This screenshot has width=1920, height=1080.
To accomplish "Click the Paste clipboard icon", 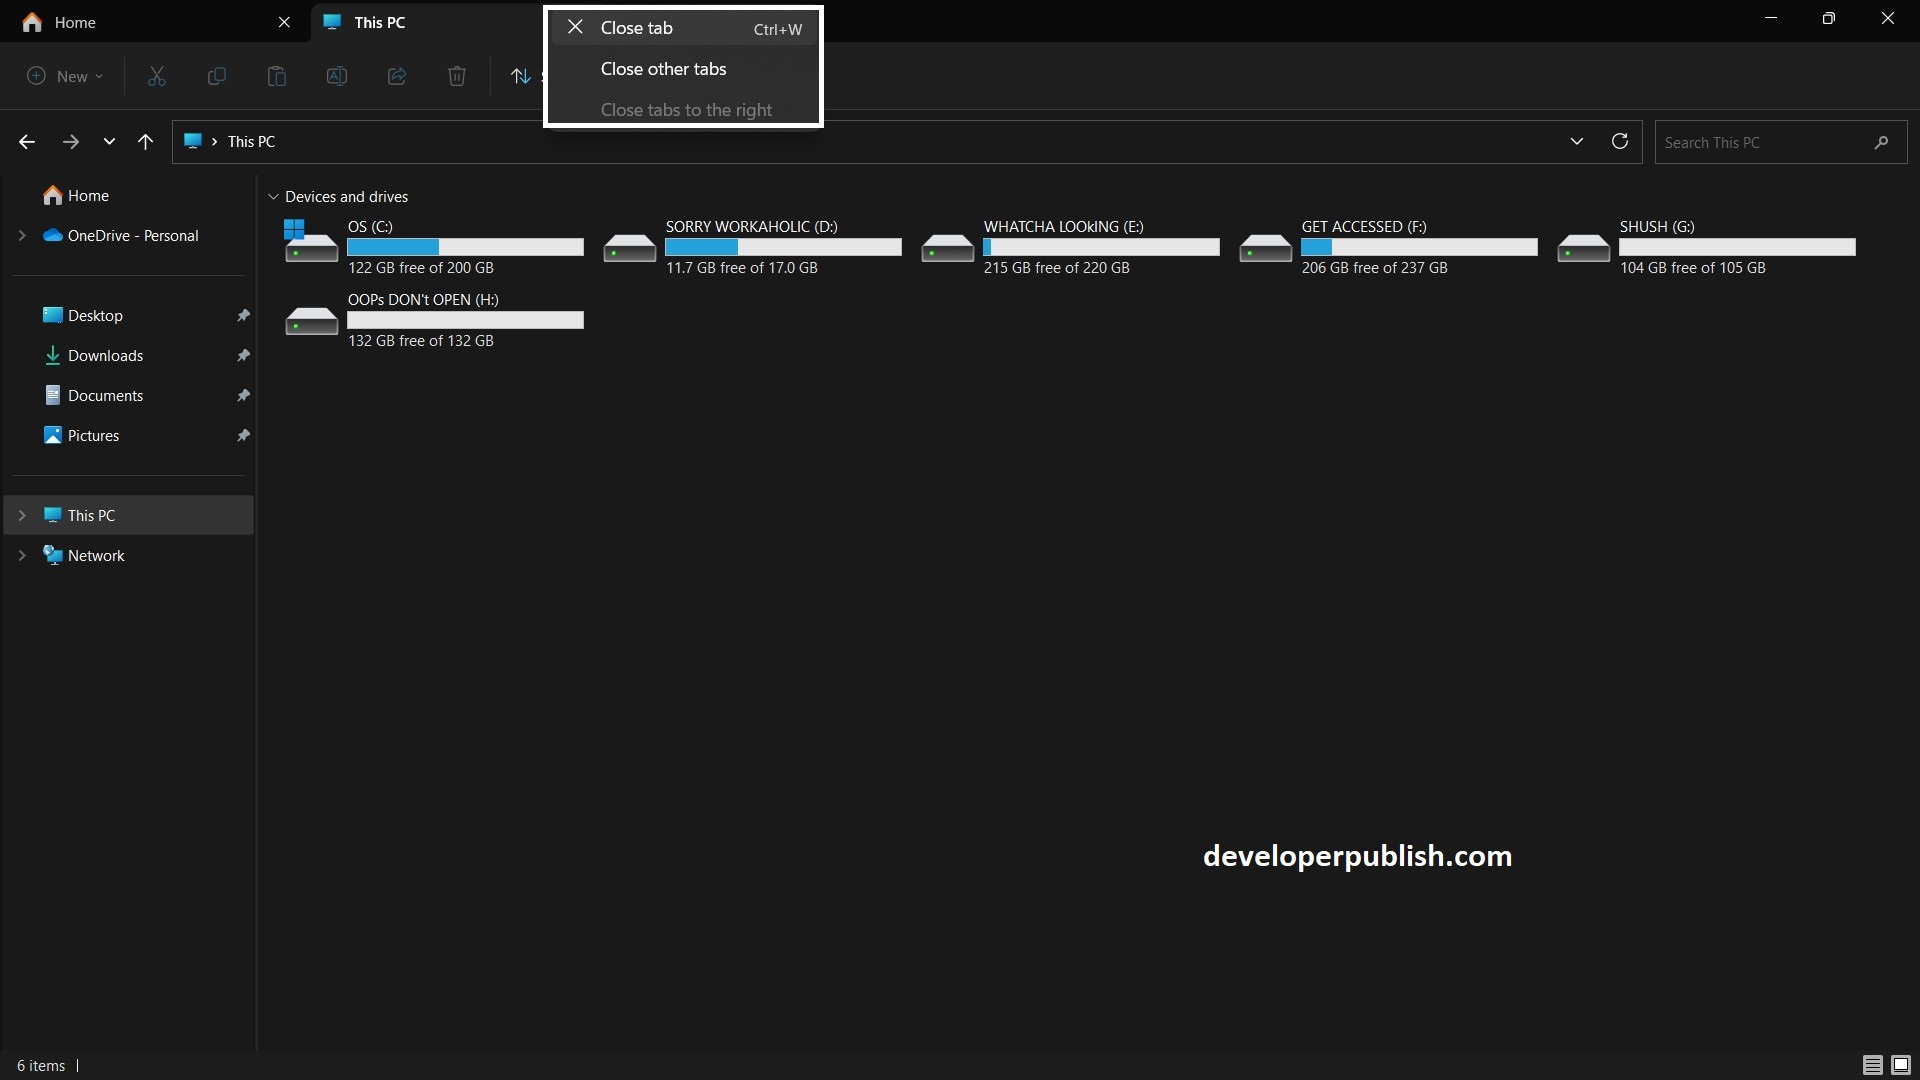I will pos(277,76).
